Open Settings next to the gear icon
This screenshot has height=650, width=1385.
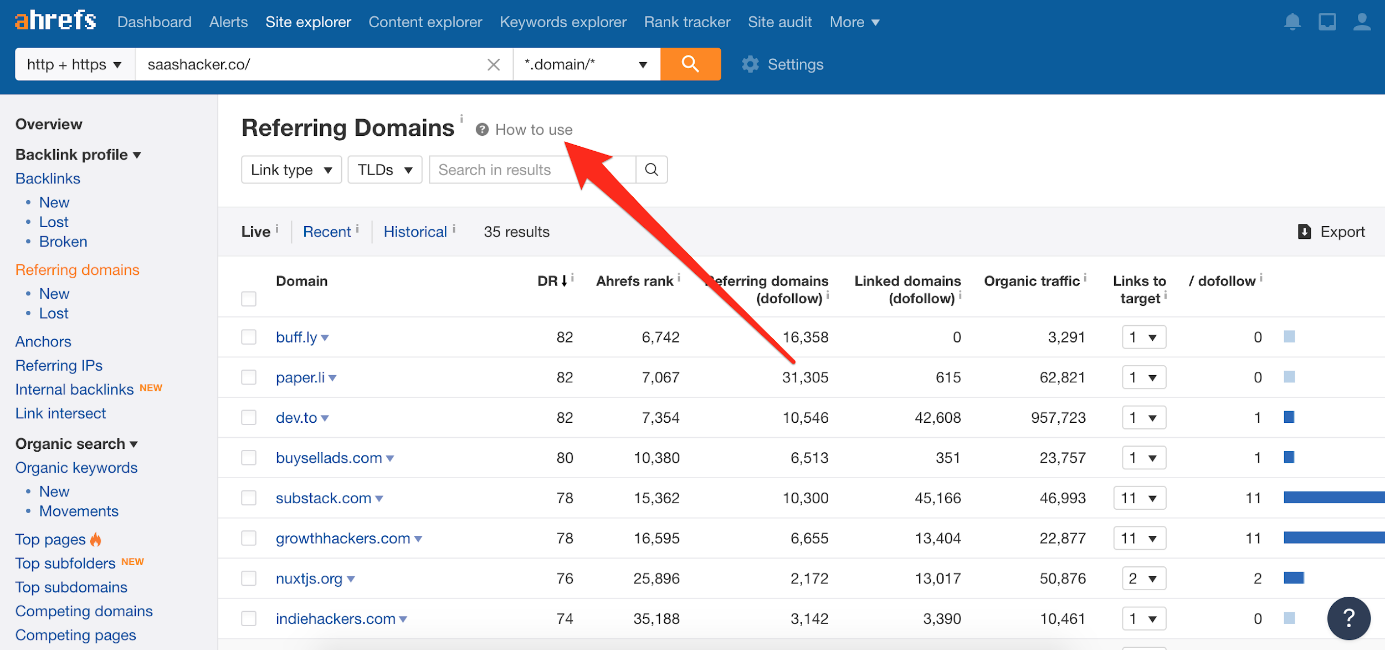pos(796,64)
